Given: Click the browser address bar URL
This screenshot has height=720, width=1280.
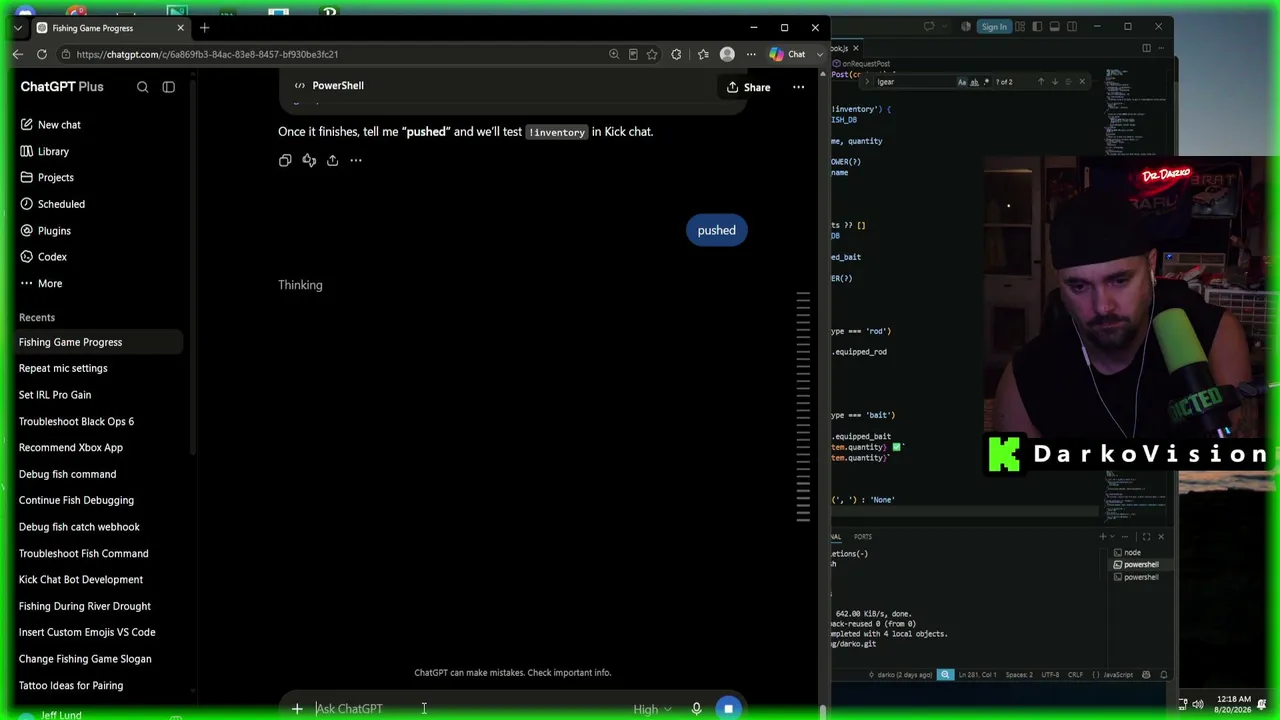Looking at the screenshot, I should pyautogui.click(x=207, y=54).
